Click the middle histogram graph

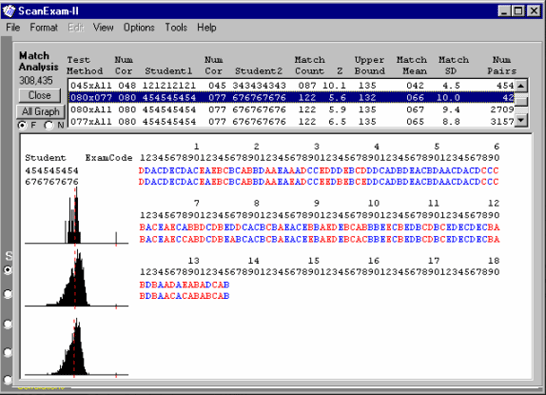tap(77, 279)
